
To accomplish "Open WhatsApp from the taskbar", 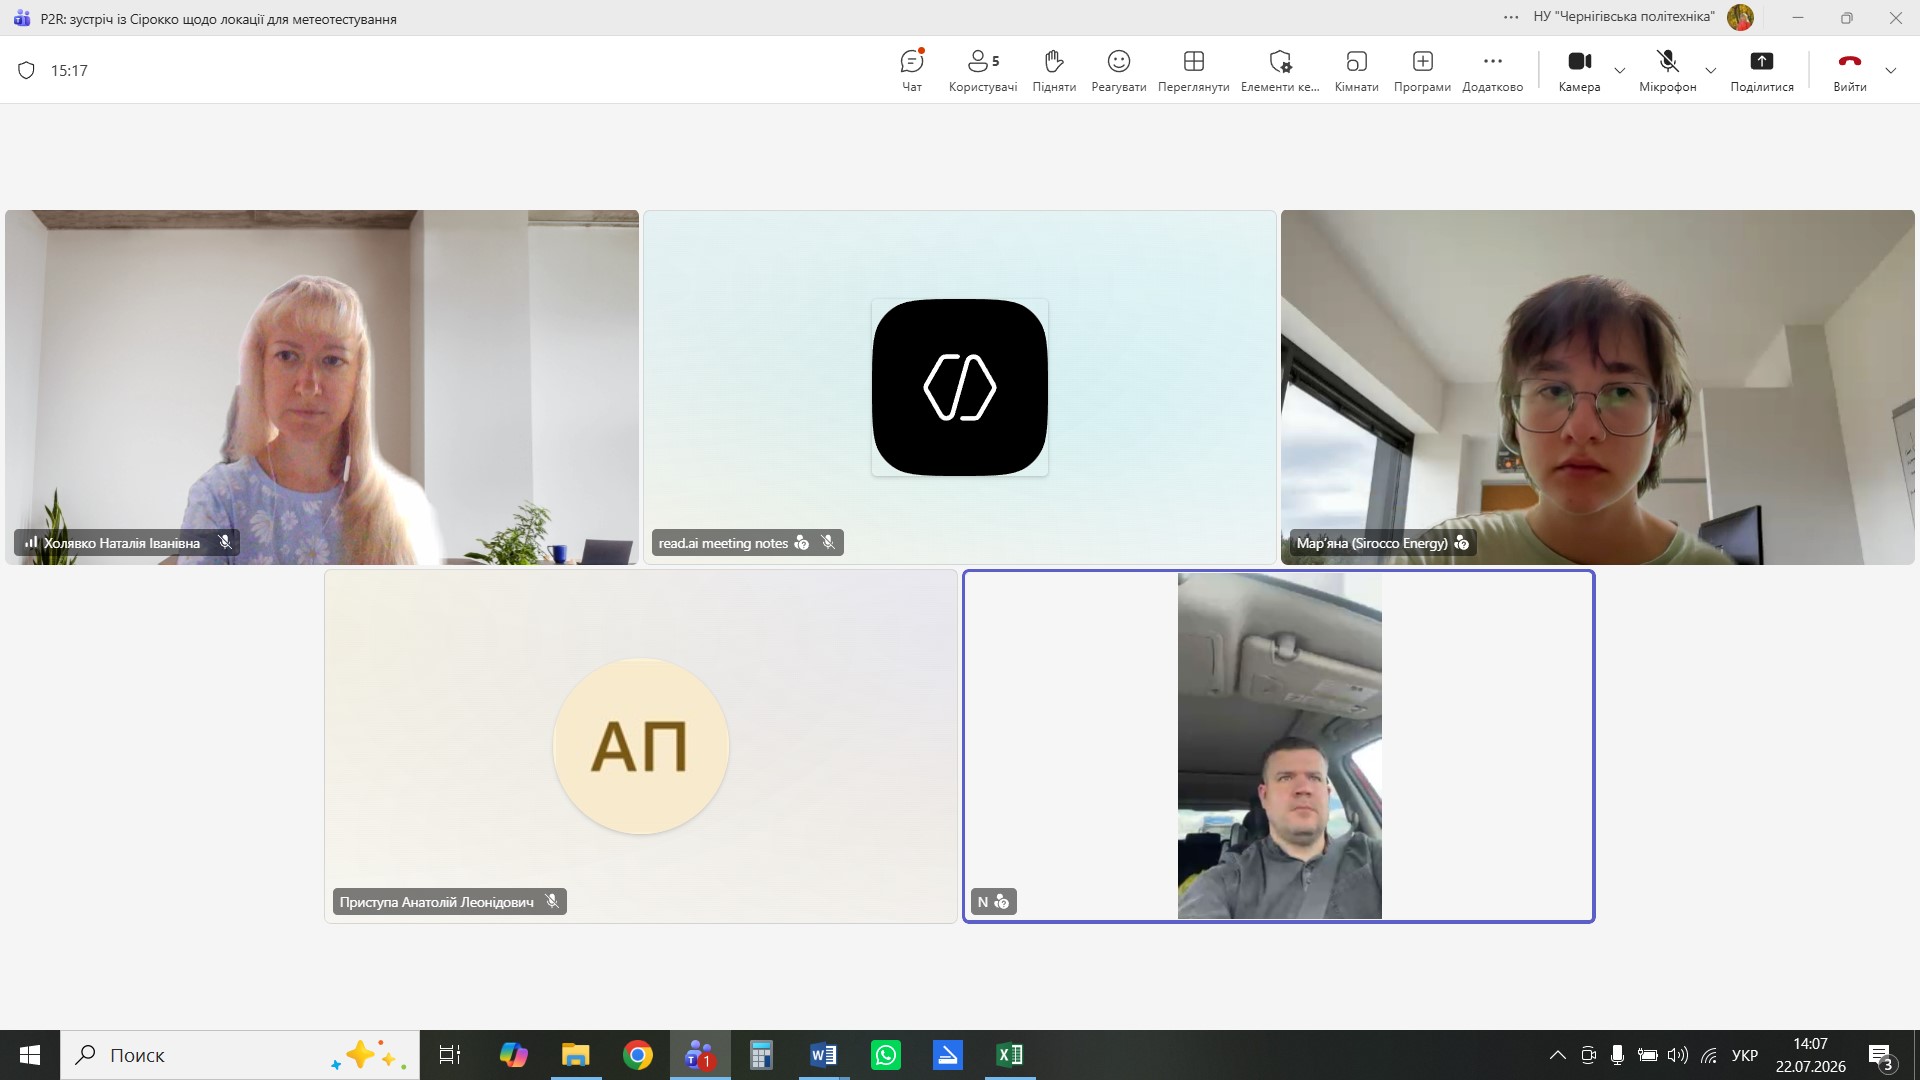I will [x=886, y=1055].
